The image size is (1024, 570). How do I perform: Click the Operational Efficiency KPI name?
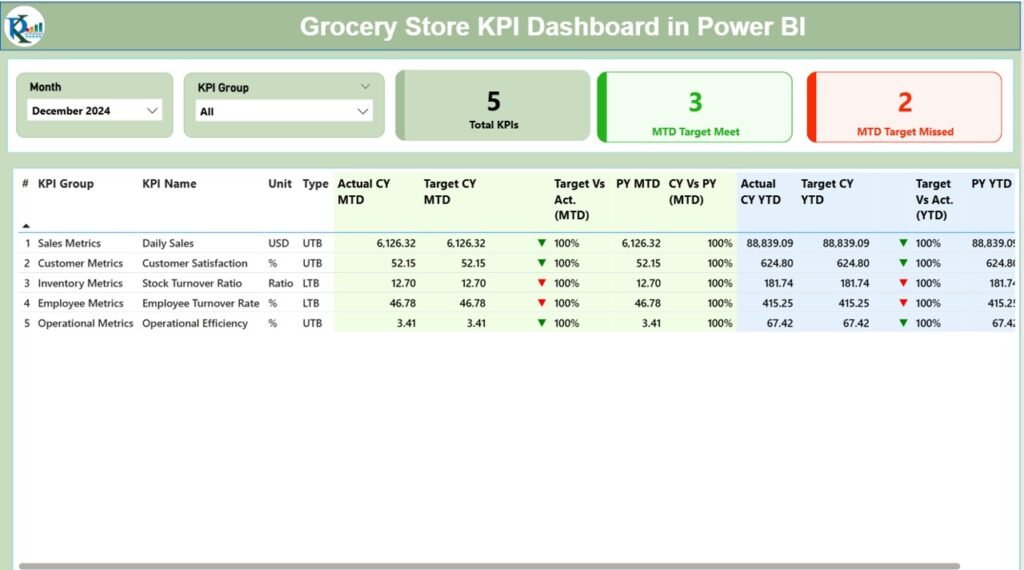[x=195, y=323]
